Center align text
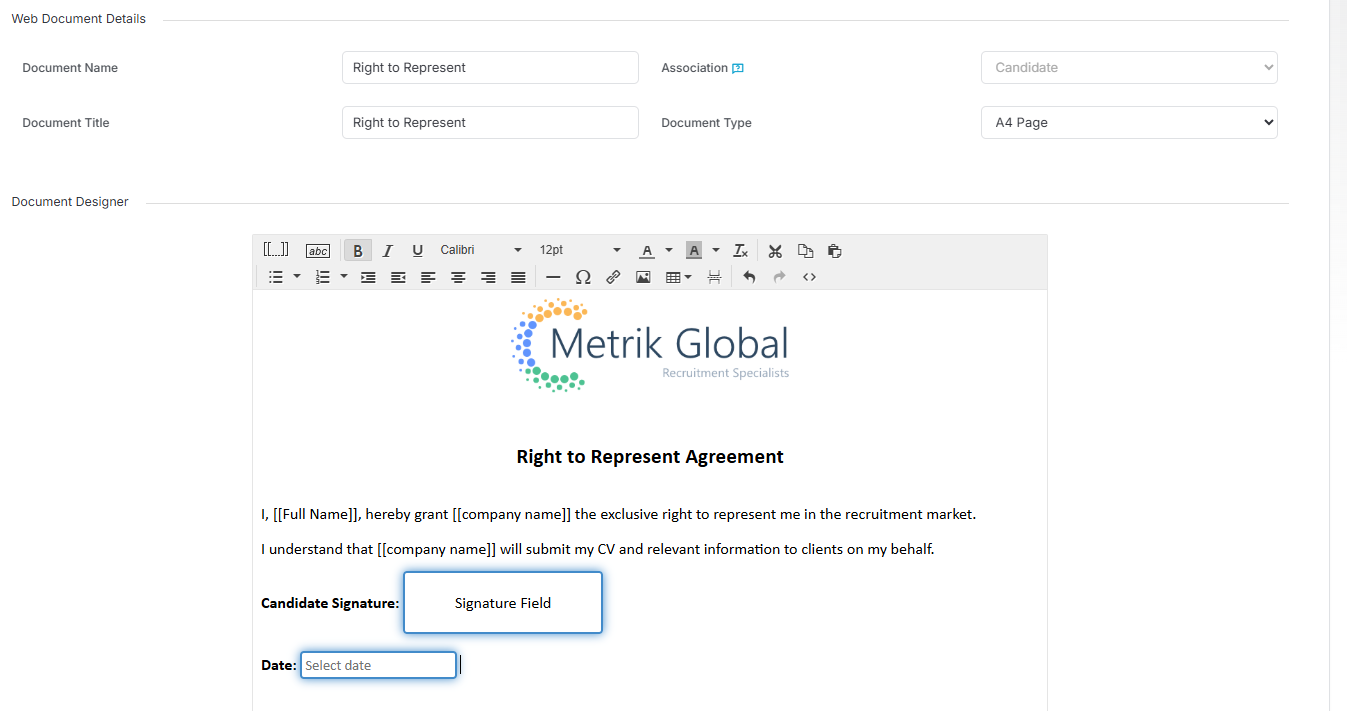The image size is (1347, 711). (458, 277)
